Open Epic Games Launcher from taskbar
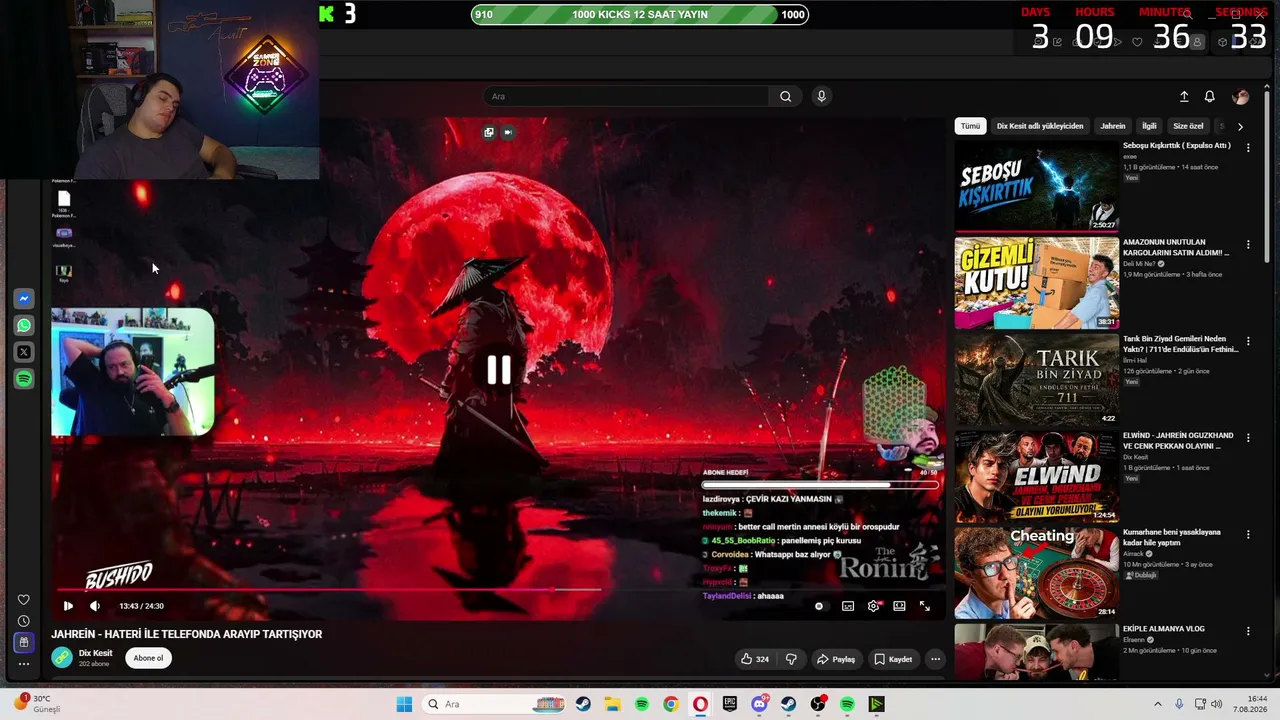Screen dimensions: 1280x720 point(730,704)
